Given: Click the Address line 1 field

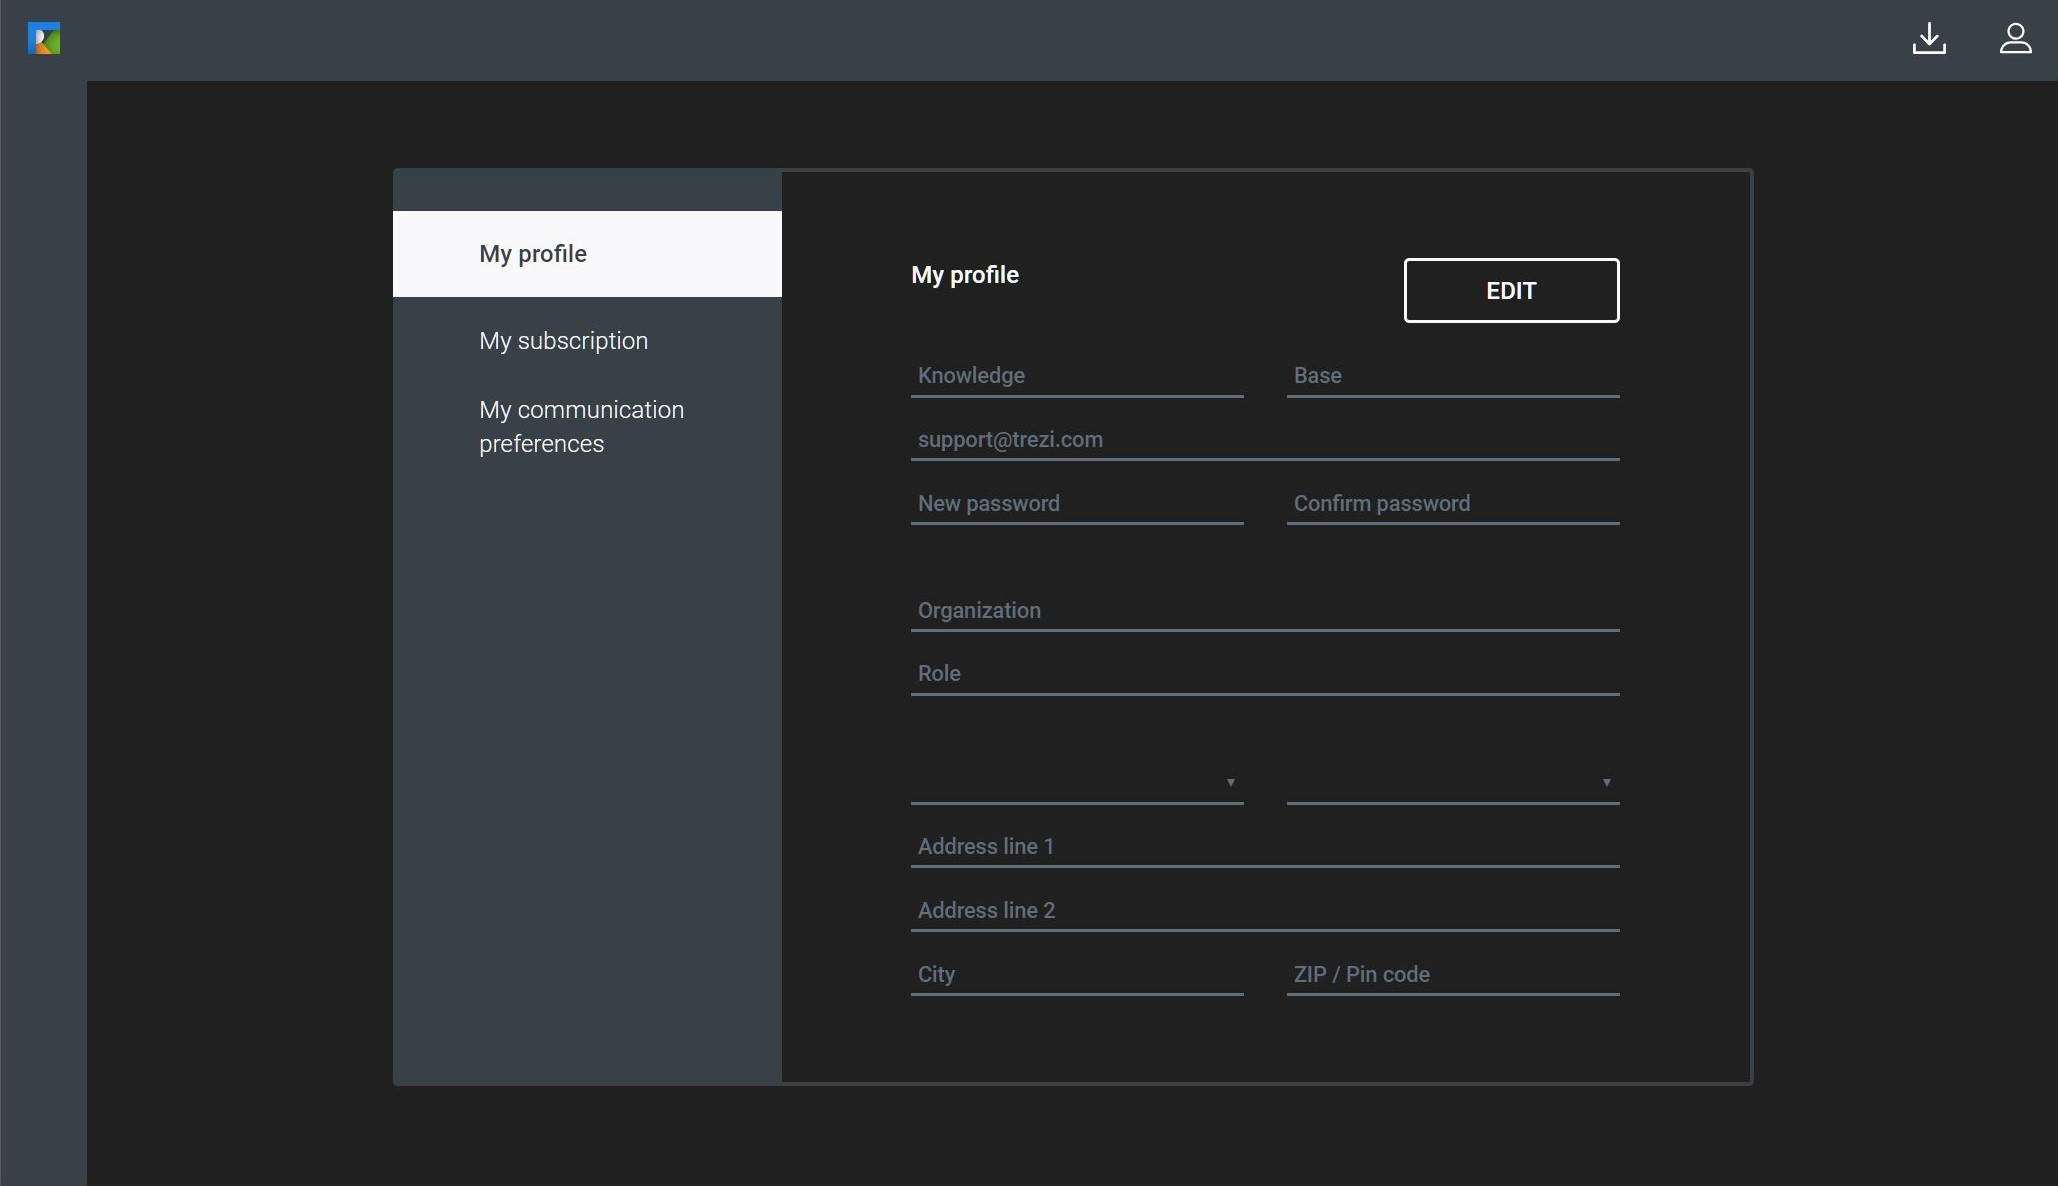Looking at the screenshot, I should coord(1264,847).
